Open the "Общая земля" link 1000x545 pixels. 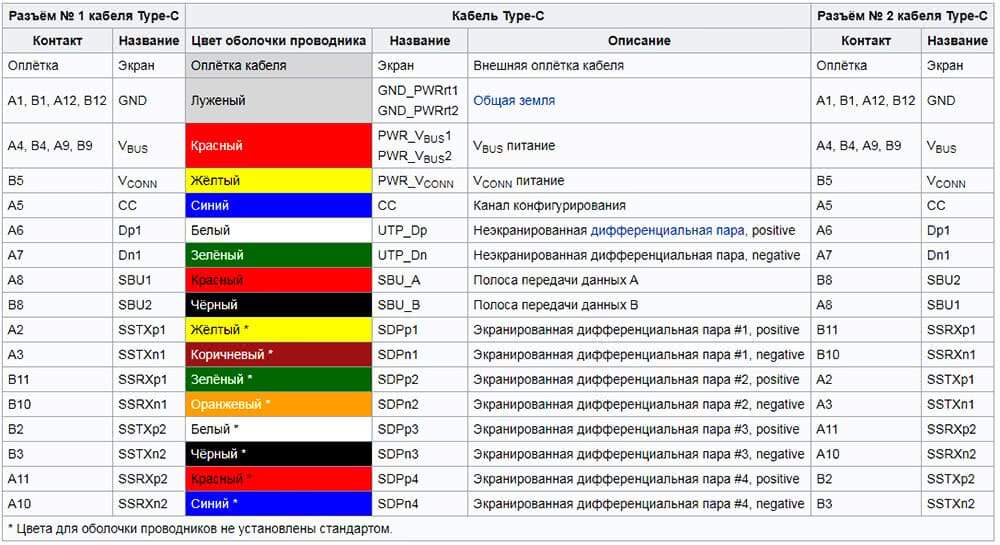coord(514,101)
